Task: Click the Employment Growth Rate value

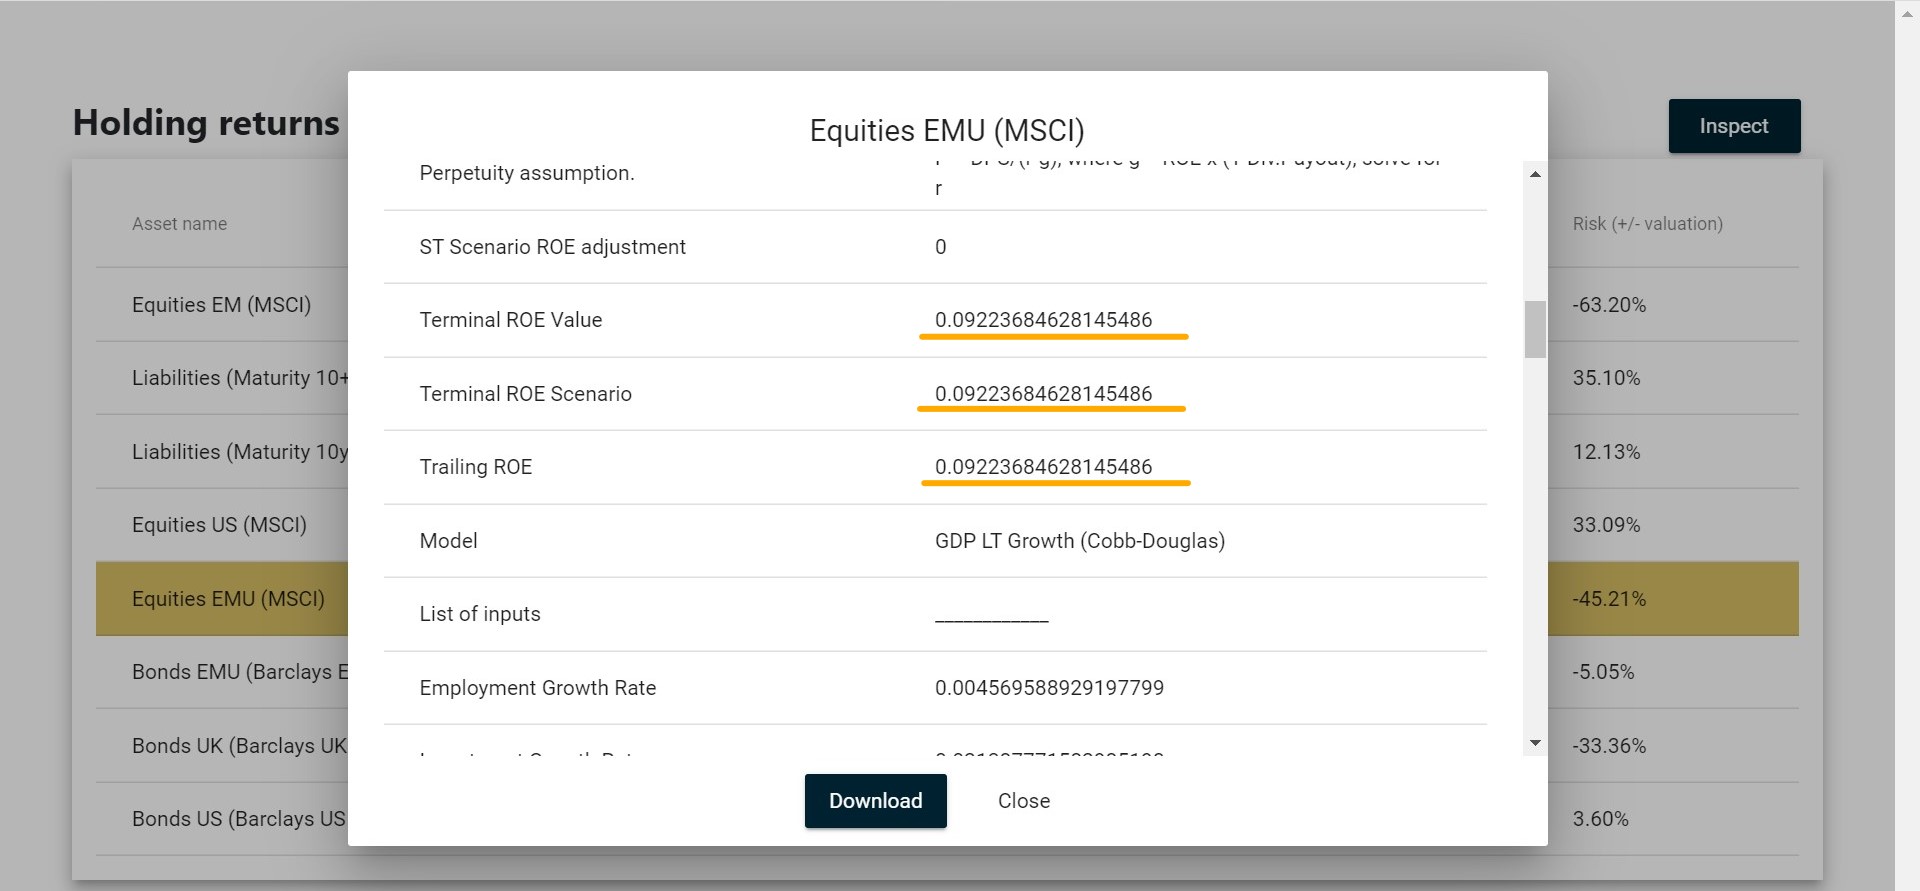Action: click(x=1049, y=688)
